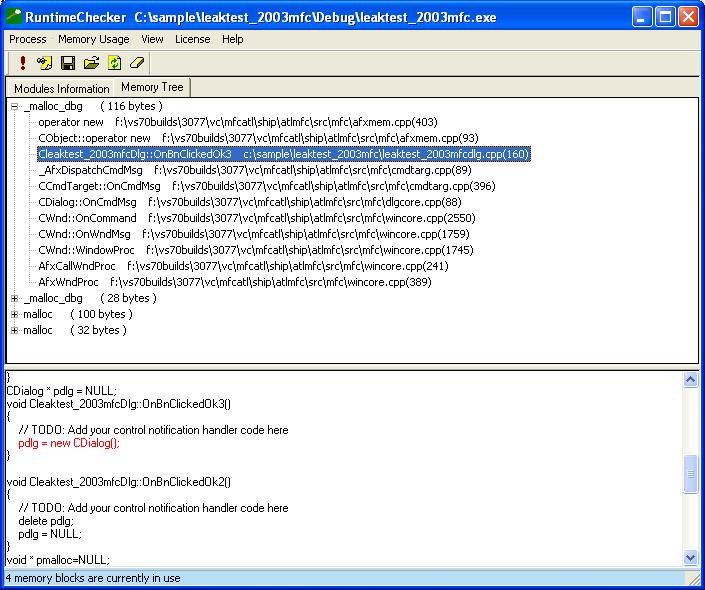705x590 pixels.
Task: Select the CCmdTarget::OnCmdMsg row
Action: 267,186
